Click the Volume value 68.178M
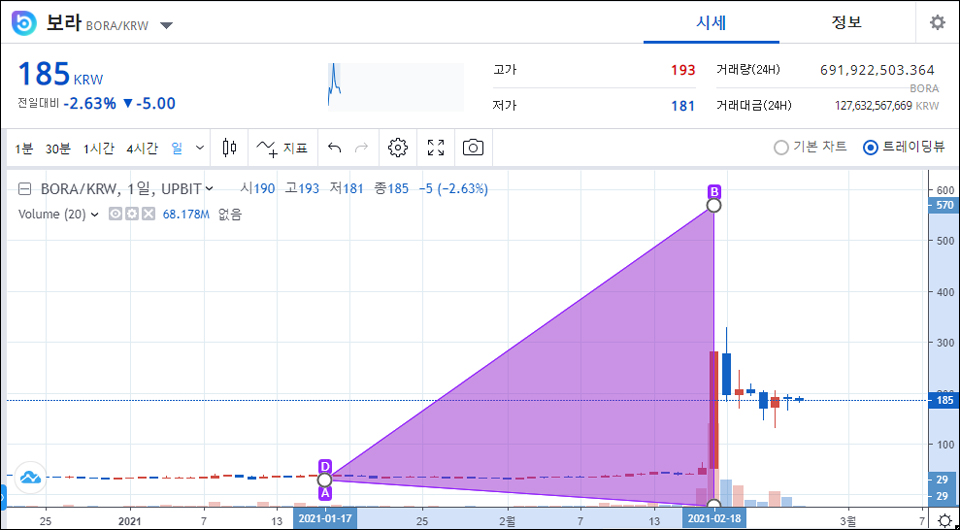Image resolution: width=960 pixels, height=530 pixels. [186, 215]
